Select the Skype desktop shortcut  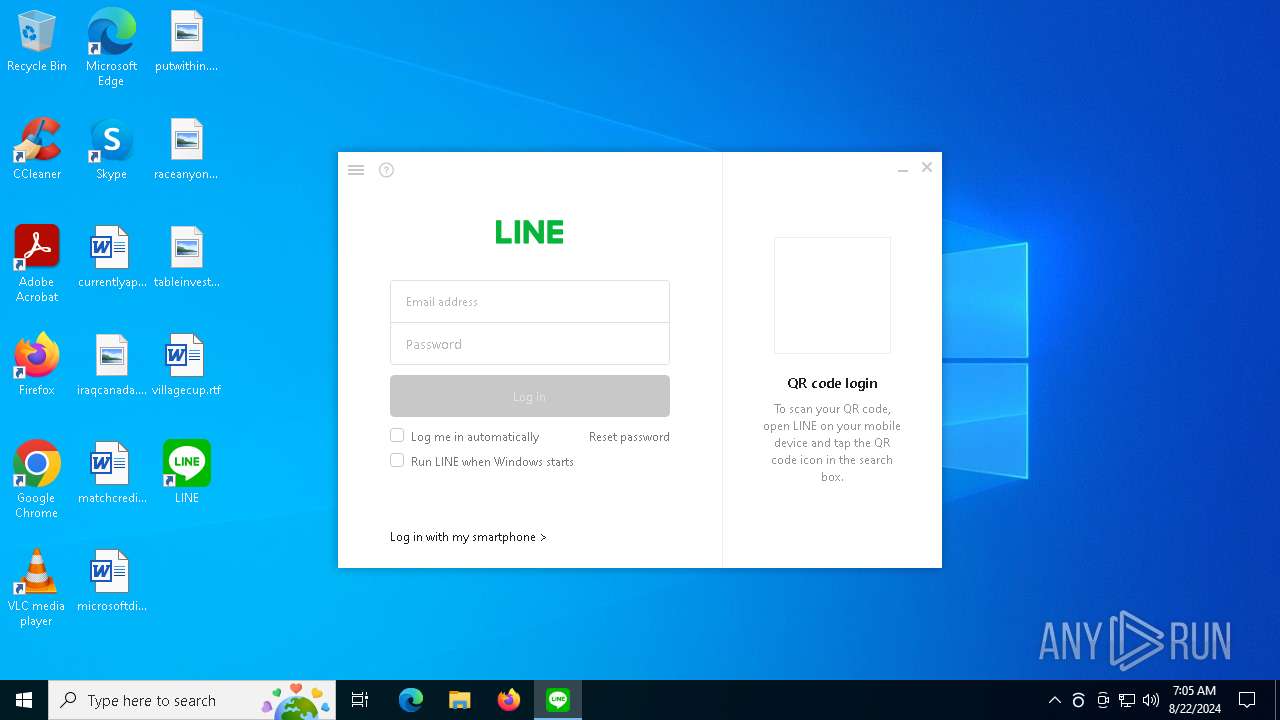(x=111, y=150)
